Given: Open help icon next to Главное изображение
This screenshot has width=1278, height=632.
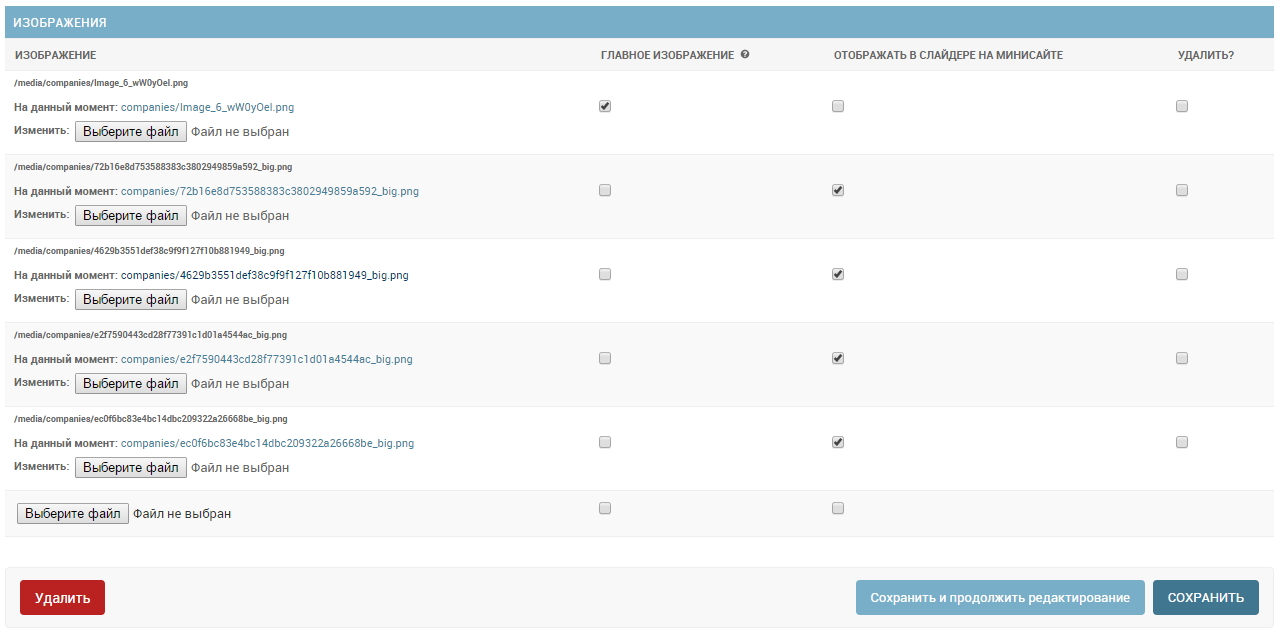Looking at the screenshot, I should pyautogui.click(x=745, y=55).
